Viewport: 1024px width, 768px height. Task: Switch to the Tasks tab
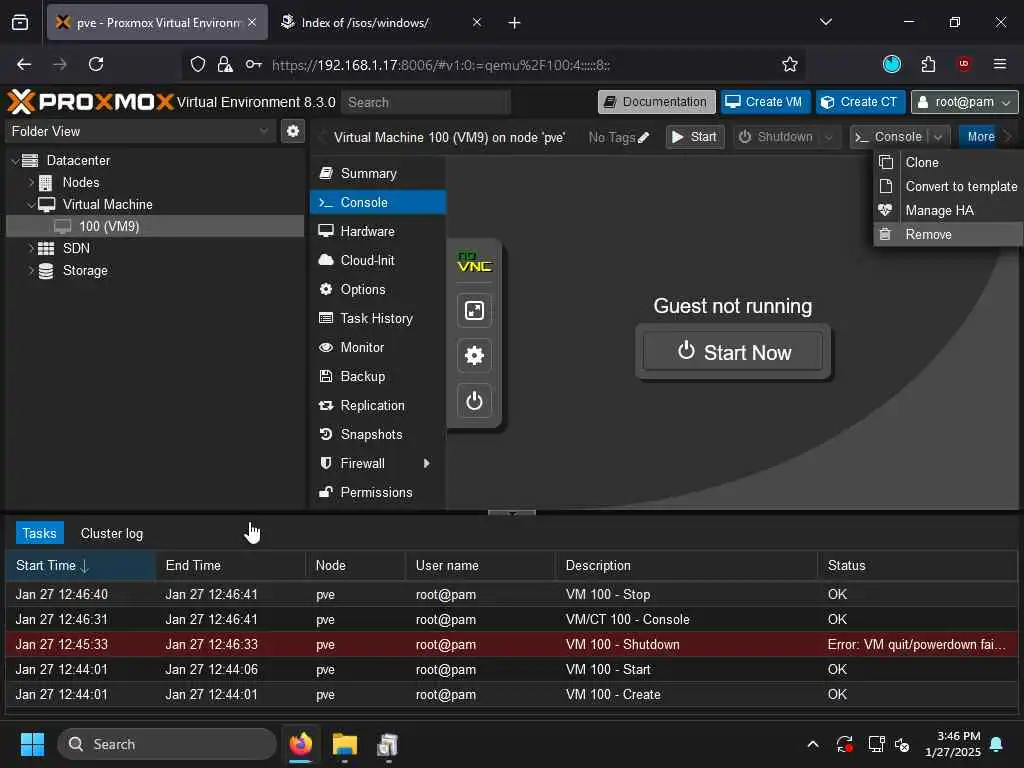[x=39, y=534]
